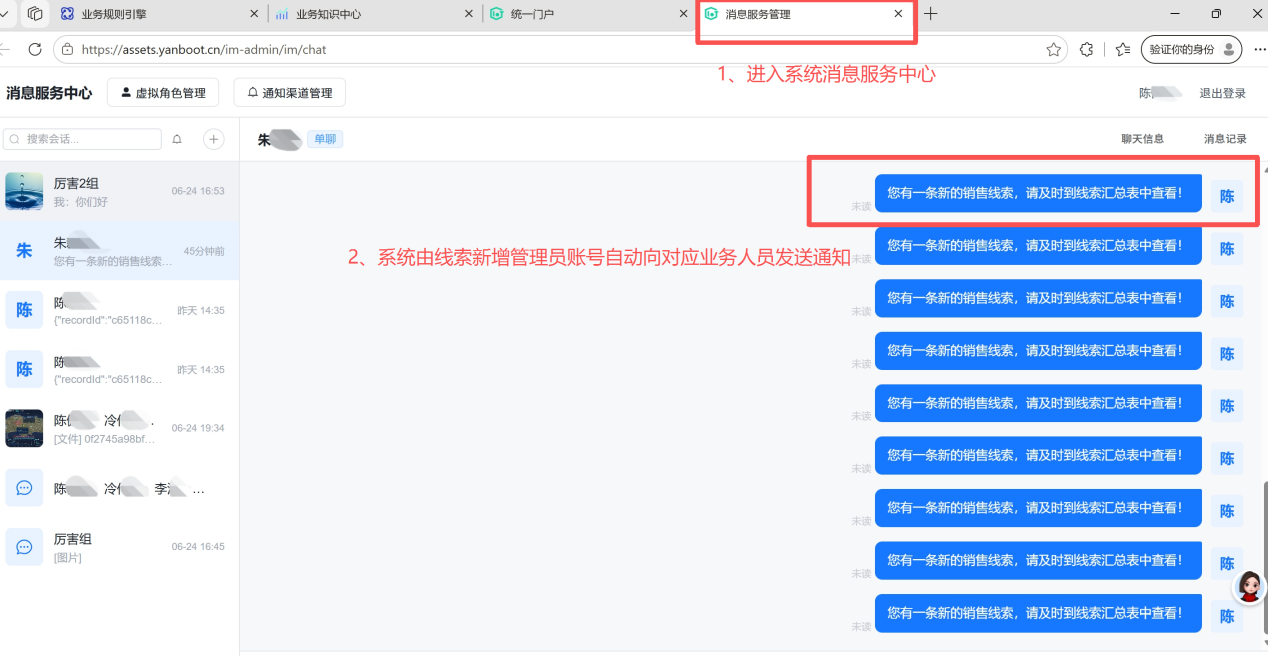Select the 消息服务管理 browser tab
Image resolution: width=1268 pixels, height=656 pixels.
(806, 14)
